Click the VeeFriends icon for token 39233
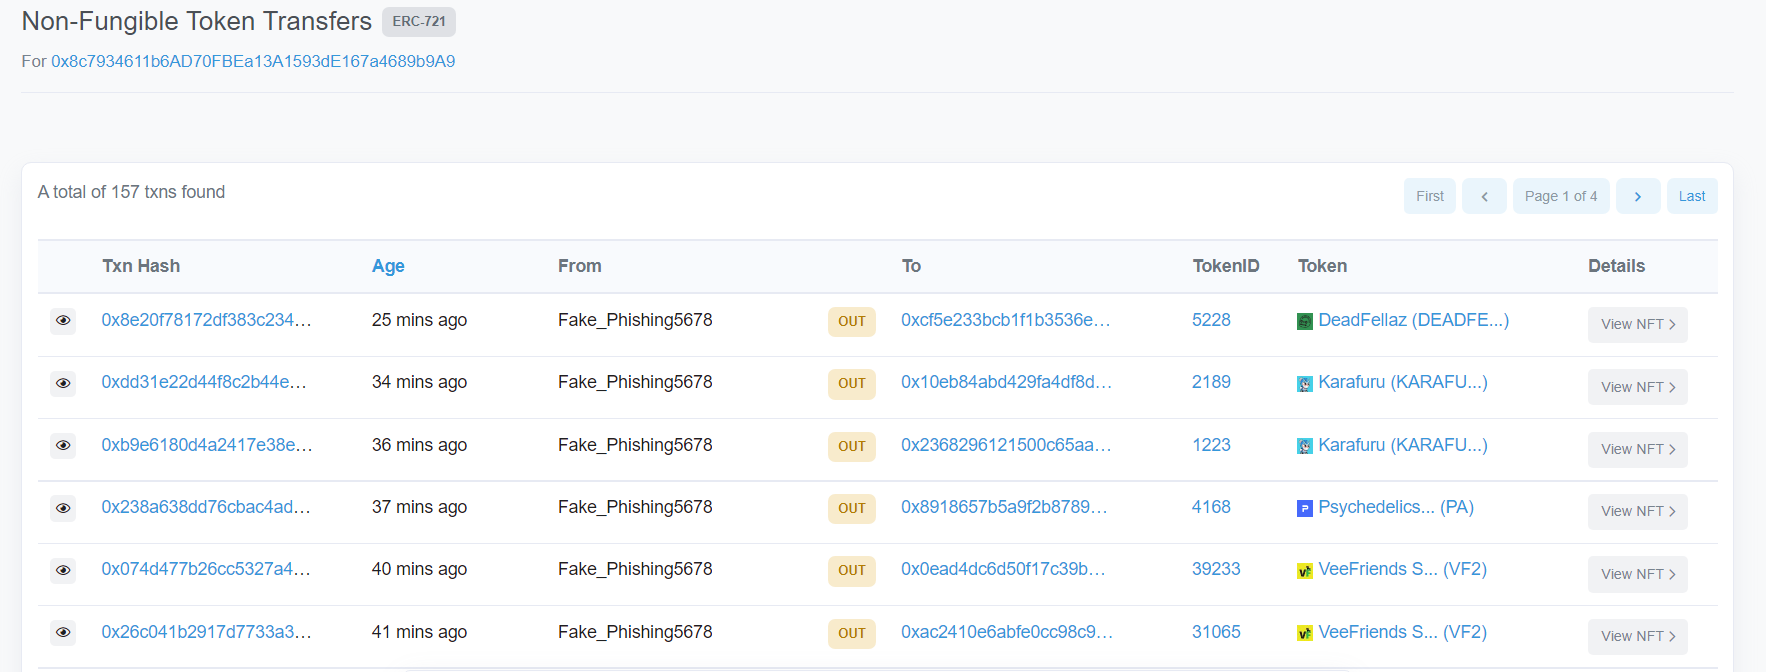 tap(1304, 571)
